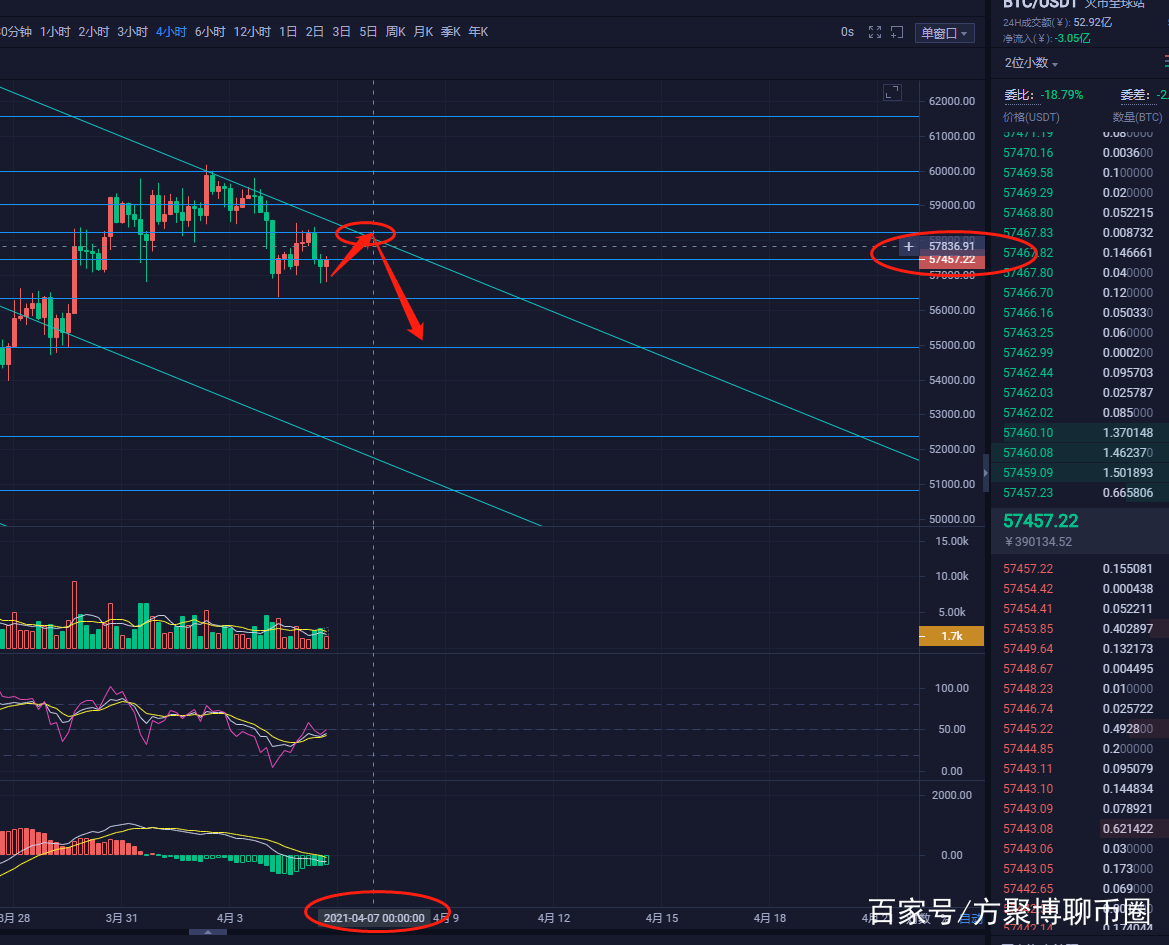Select the 12小时 timeframe
The width and height of the screenshot is (1169, 945).
tap(252, 31)
